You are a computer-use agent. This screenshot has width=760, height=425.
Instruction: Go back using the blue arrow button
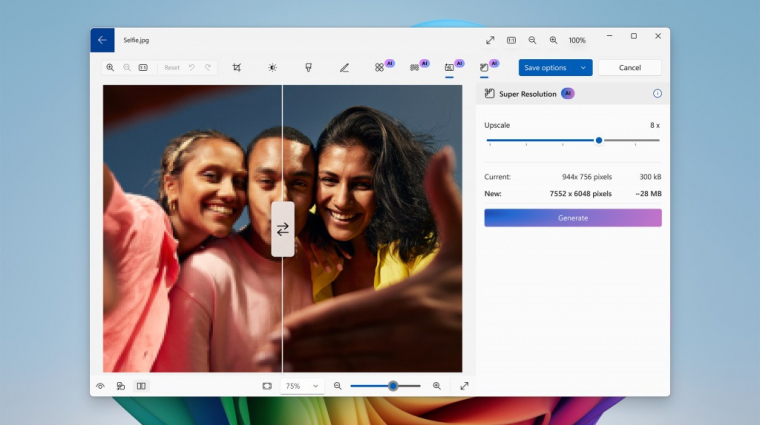click(x=102, y=40)
